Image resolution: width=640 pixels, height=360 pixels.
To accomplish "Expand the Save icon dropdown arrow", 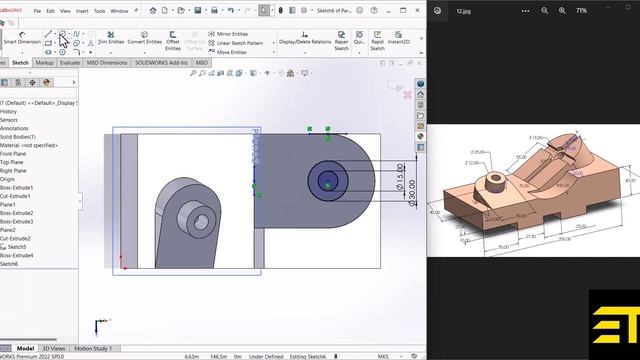I will tap(205, 11).
